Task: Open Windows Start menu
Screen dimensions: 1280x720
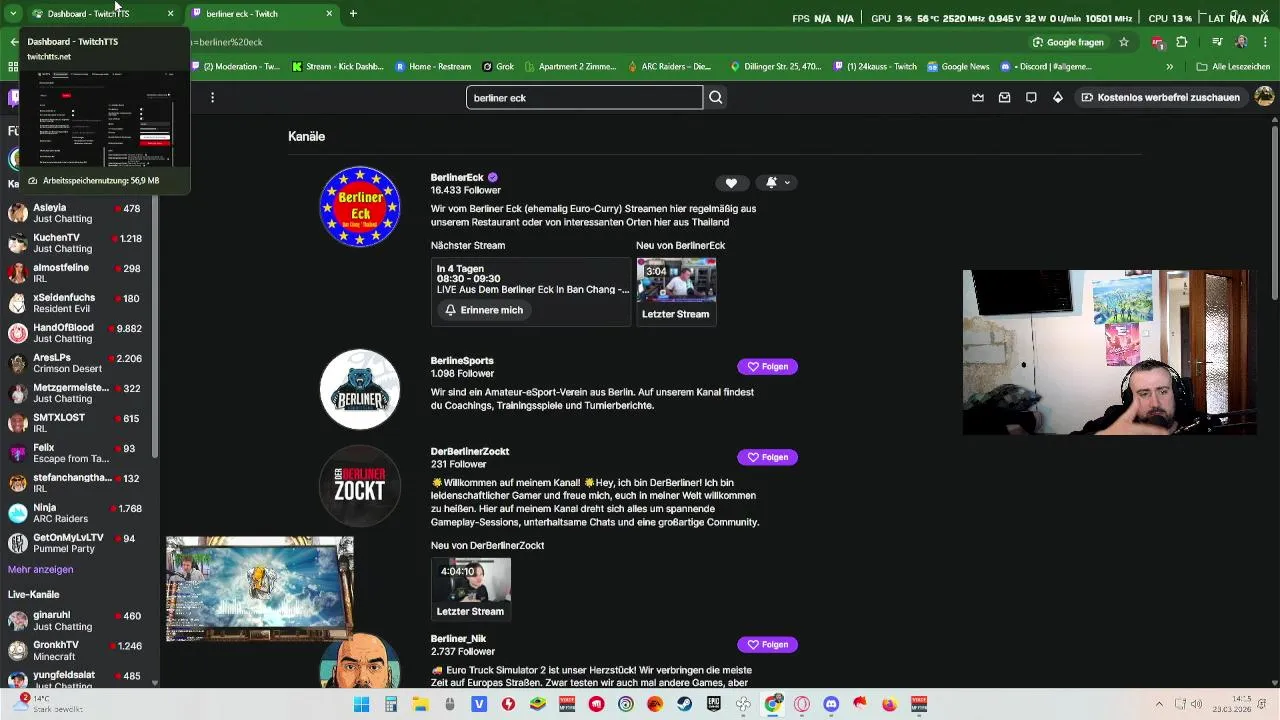Action: [362, 704]
